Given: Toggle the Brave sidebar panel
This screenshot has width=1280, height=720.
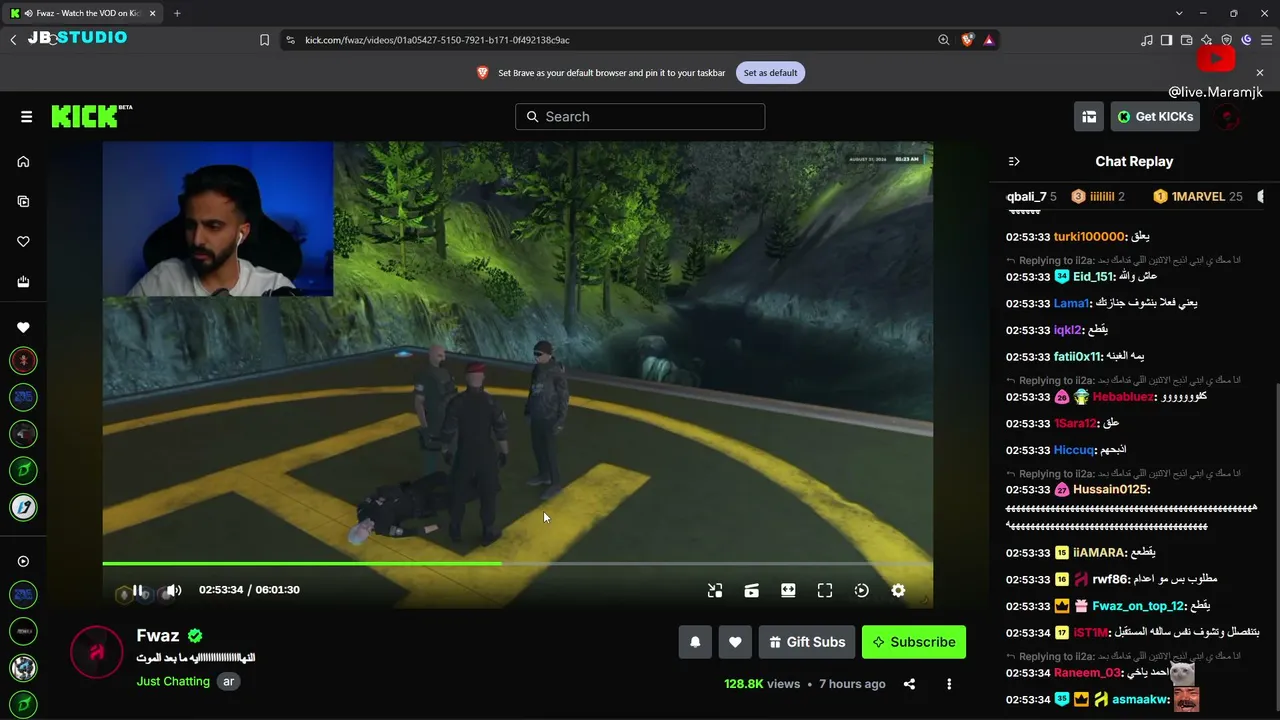Looking at the screenshot, I should click(x=1166, y=40).
